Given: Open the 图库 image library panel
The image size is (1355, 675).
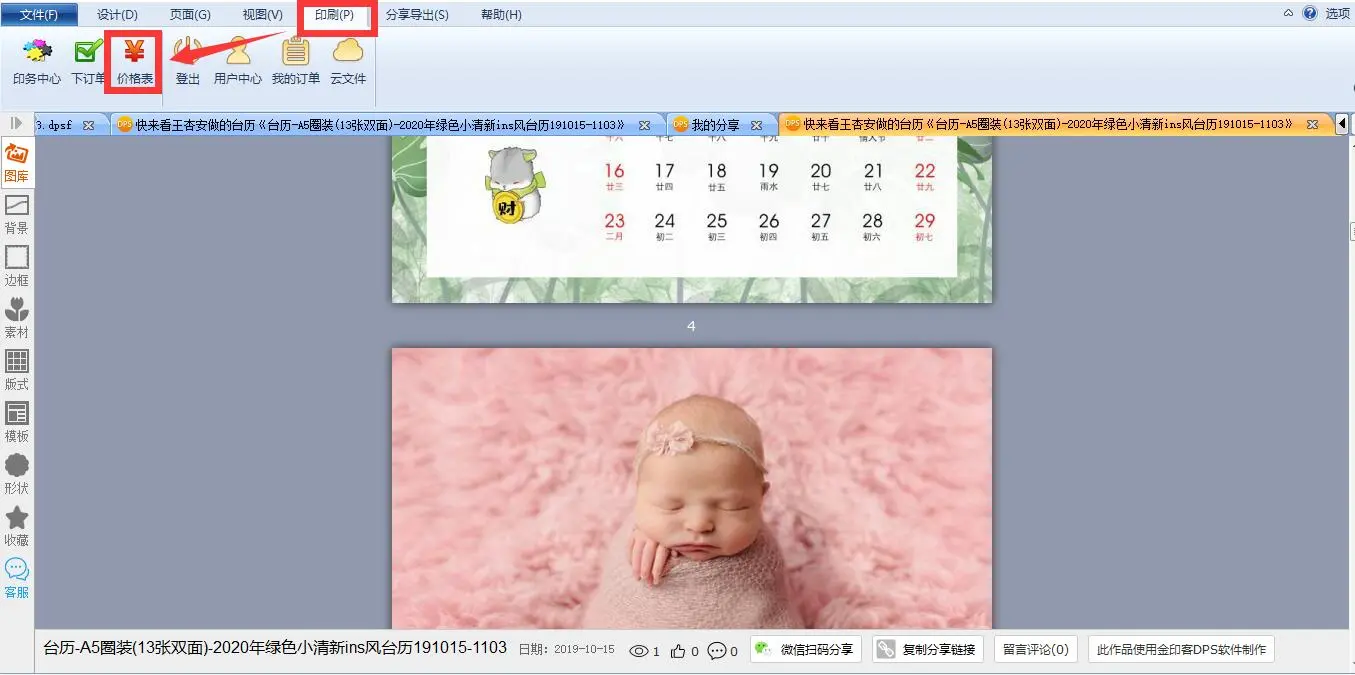Looking at the screenshot, I should (x=17, y=164).
